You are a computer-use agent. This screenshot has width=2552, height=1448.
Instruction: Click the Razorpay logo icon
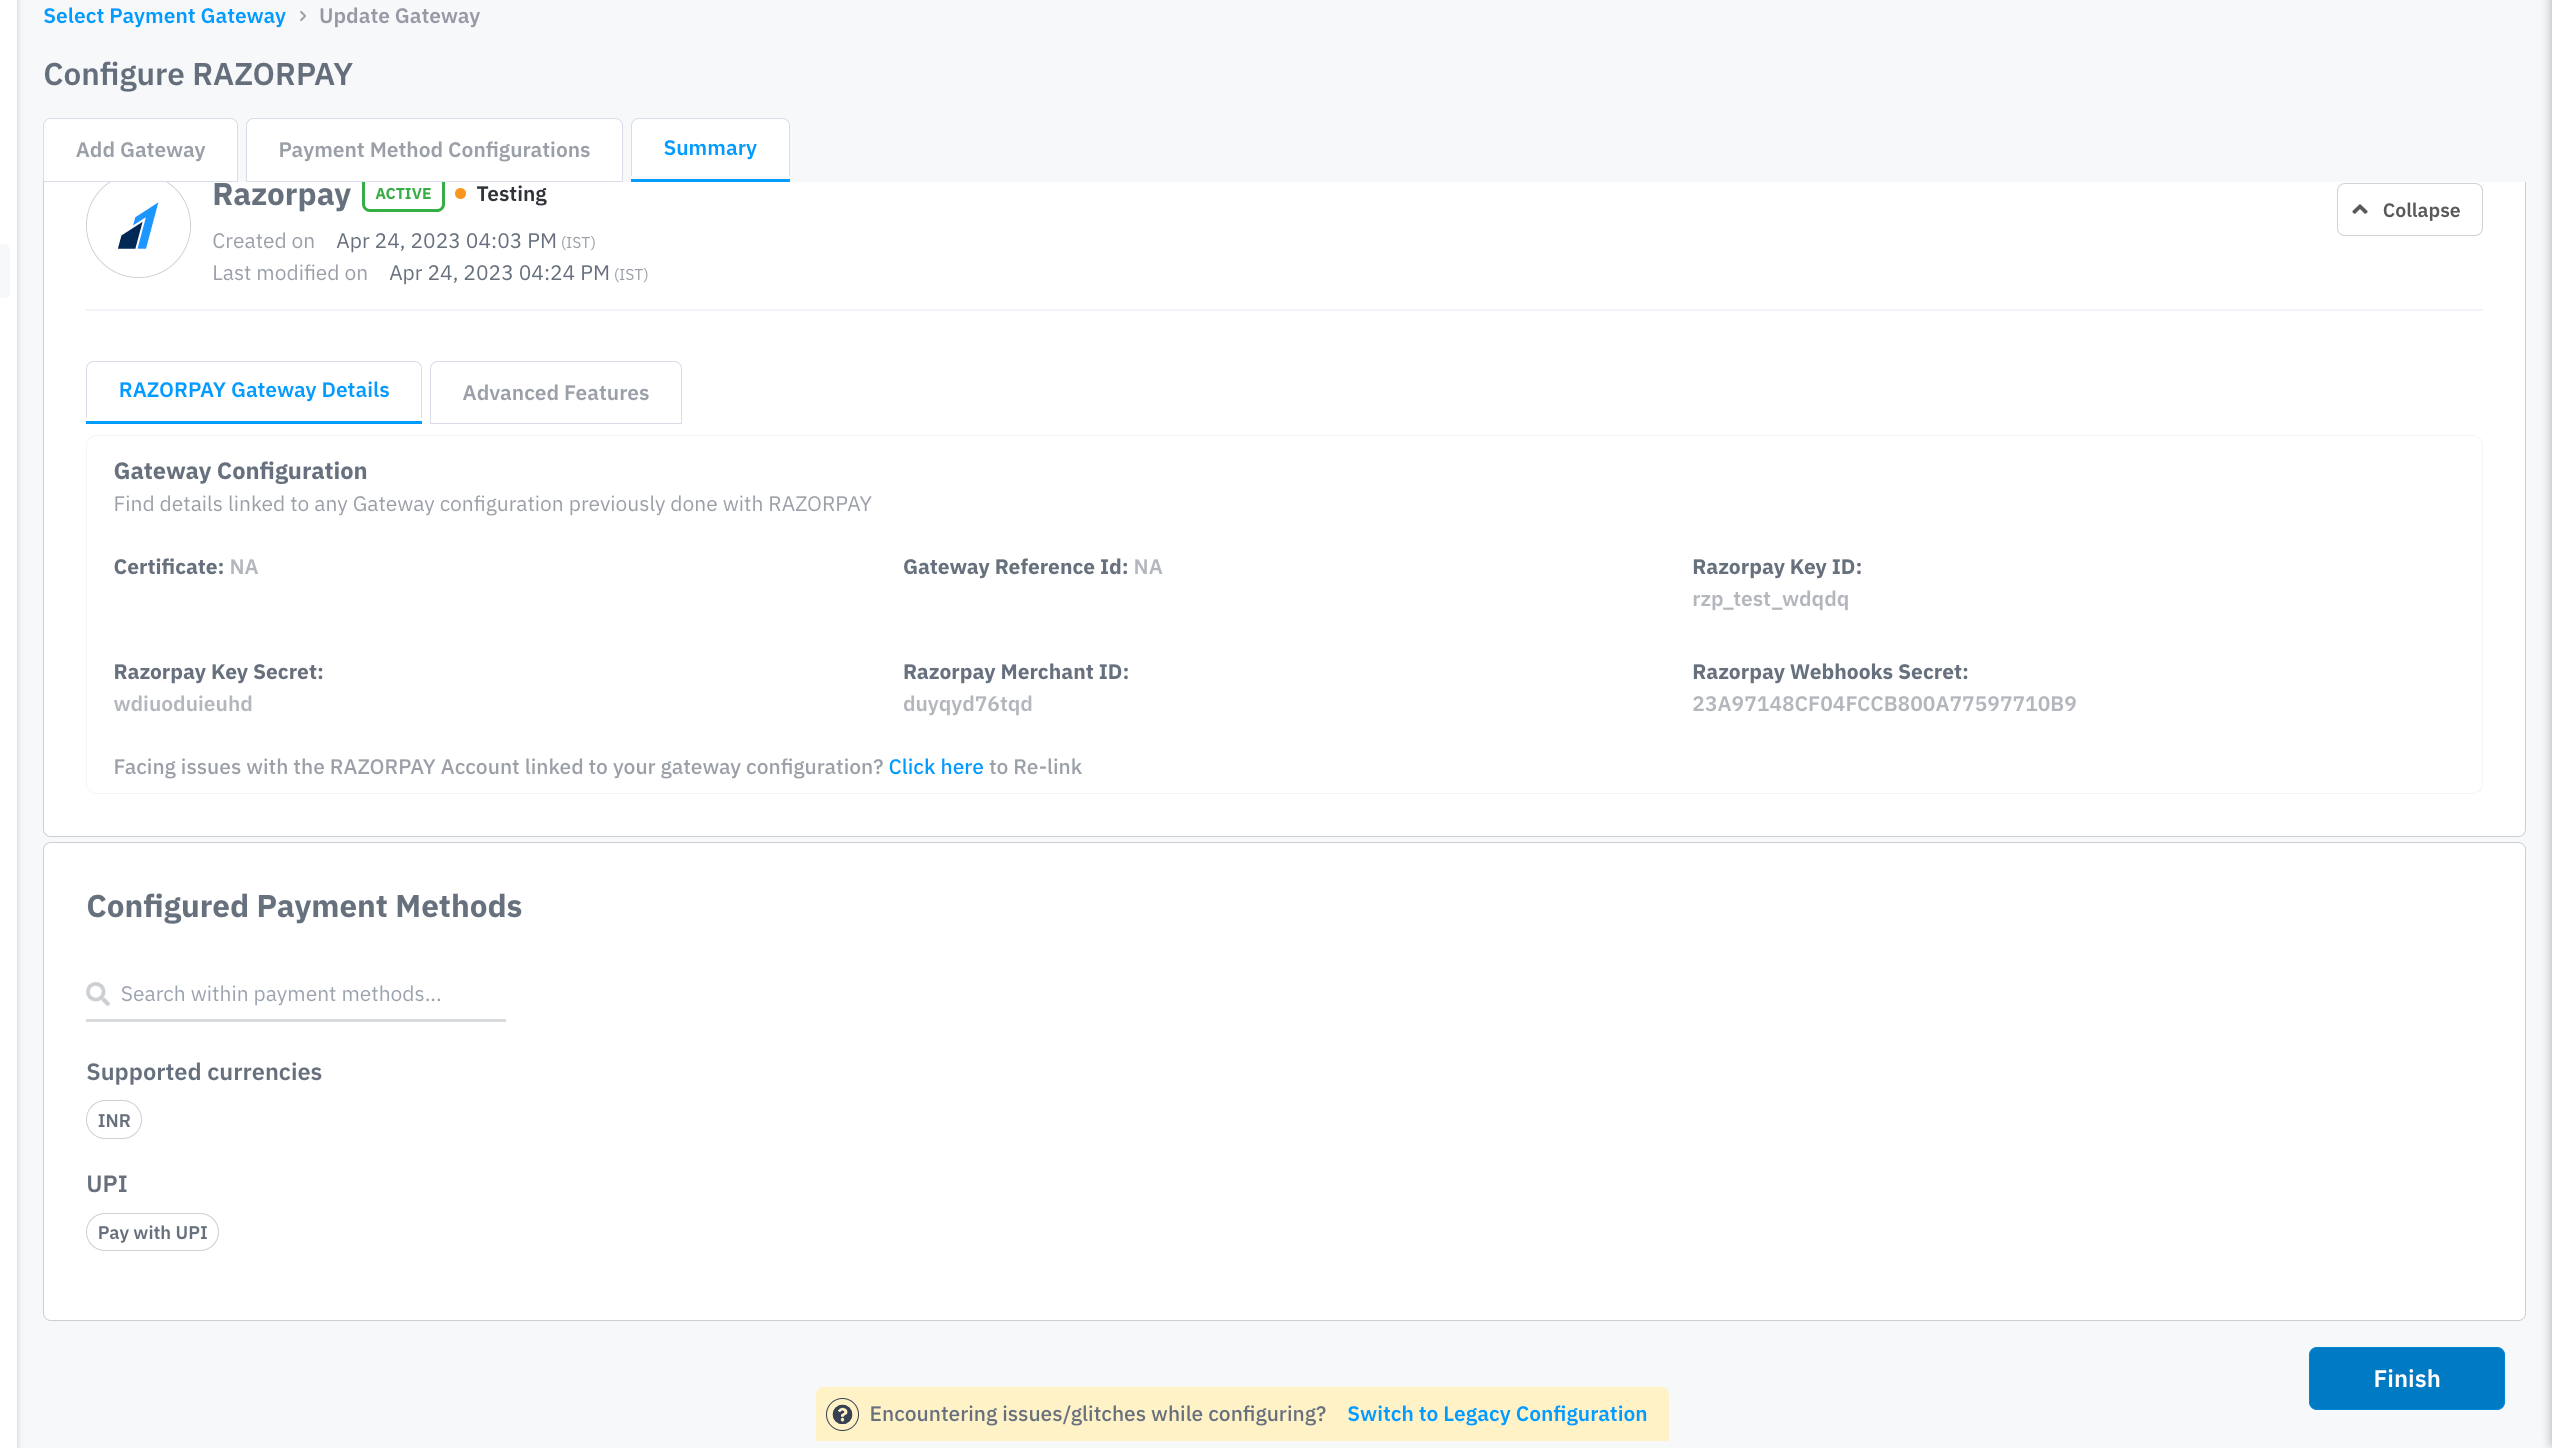(x=138, y=227)
